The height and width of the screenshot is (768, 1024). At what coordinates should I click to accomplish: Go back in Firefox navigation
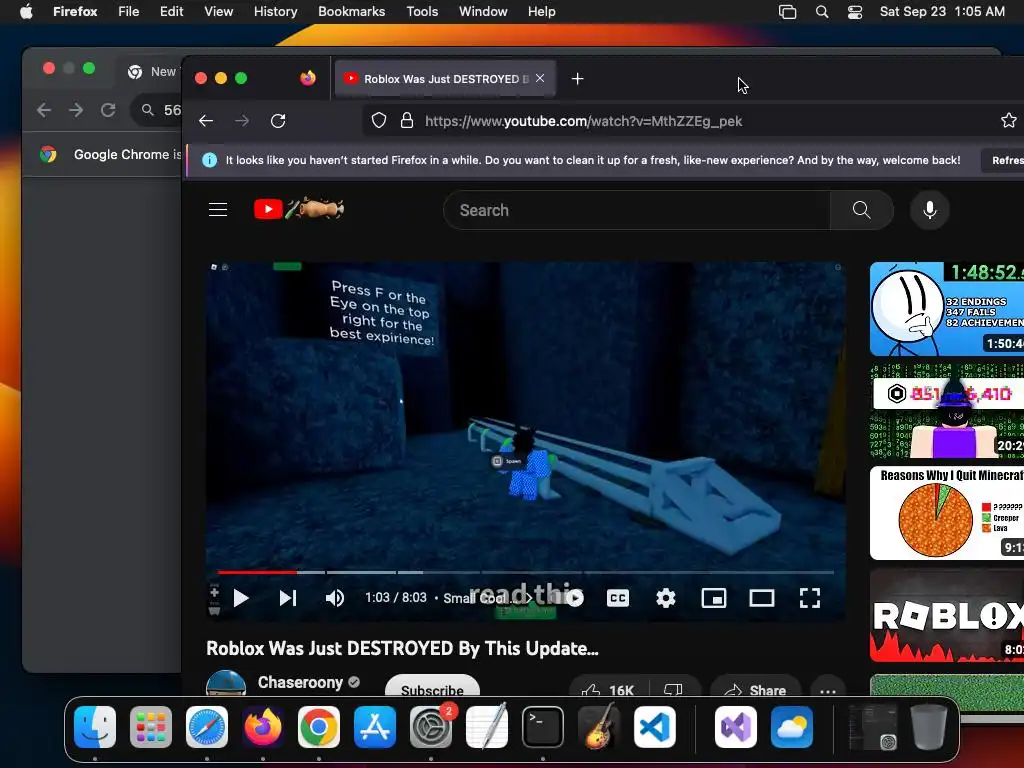click(206, 121)
